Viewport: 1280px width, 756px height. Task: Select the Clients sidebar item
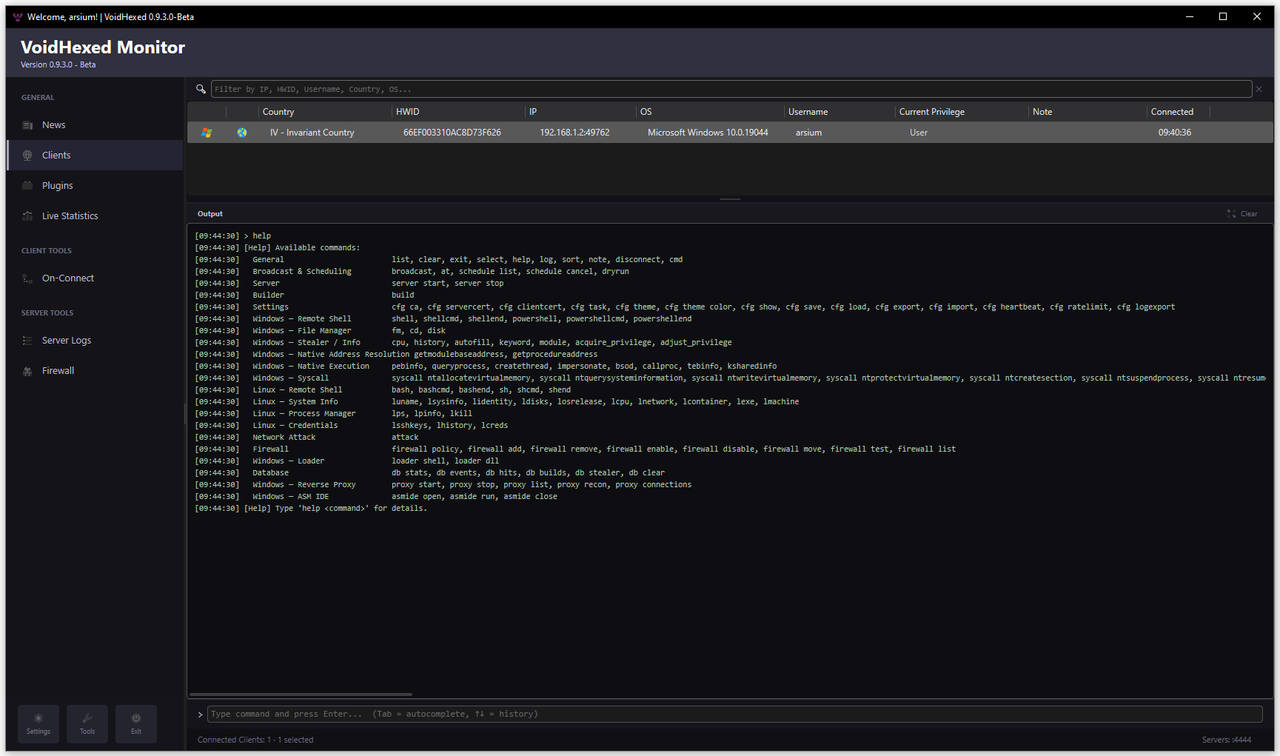(x=94, y=155)
